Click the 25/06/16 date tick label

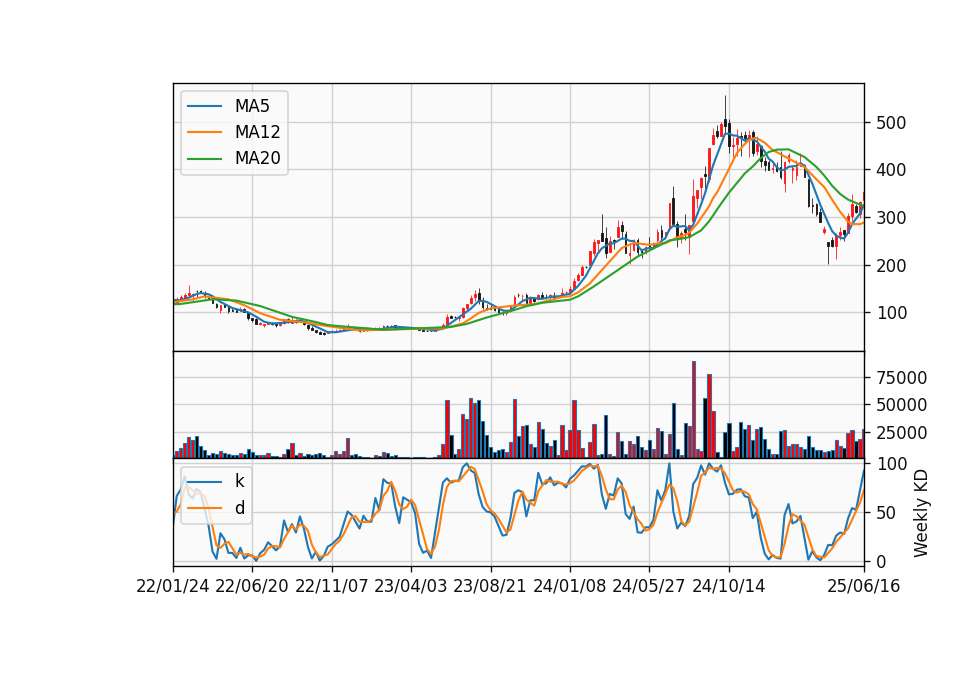pyautogui.click(x=864, y=587)
